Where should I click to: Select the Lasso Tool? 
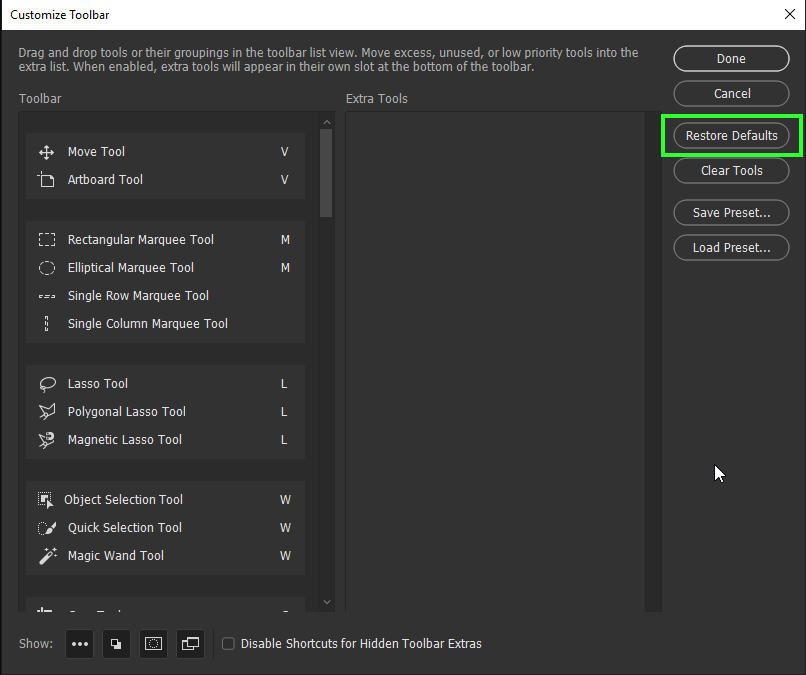(x=97, y=383)
